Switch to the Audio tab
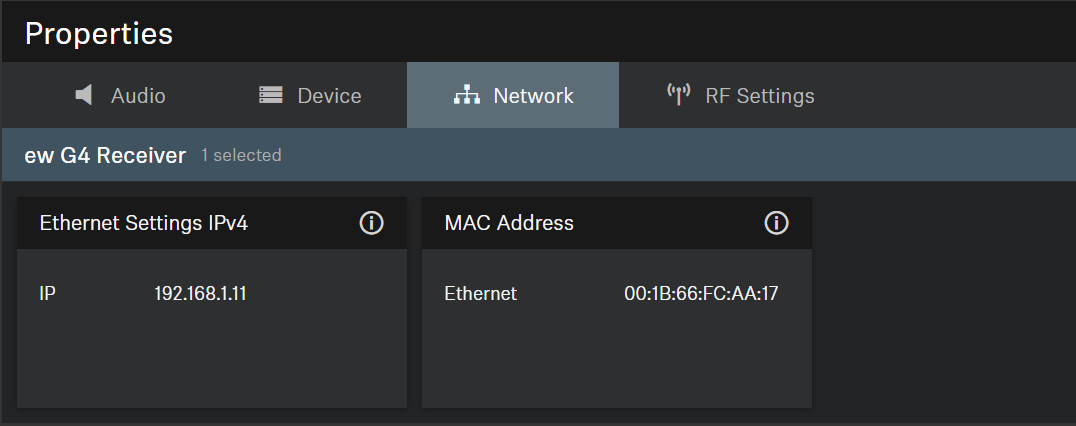Screen dimensions: 1076x426 (x=138, y=96)
